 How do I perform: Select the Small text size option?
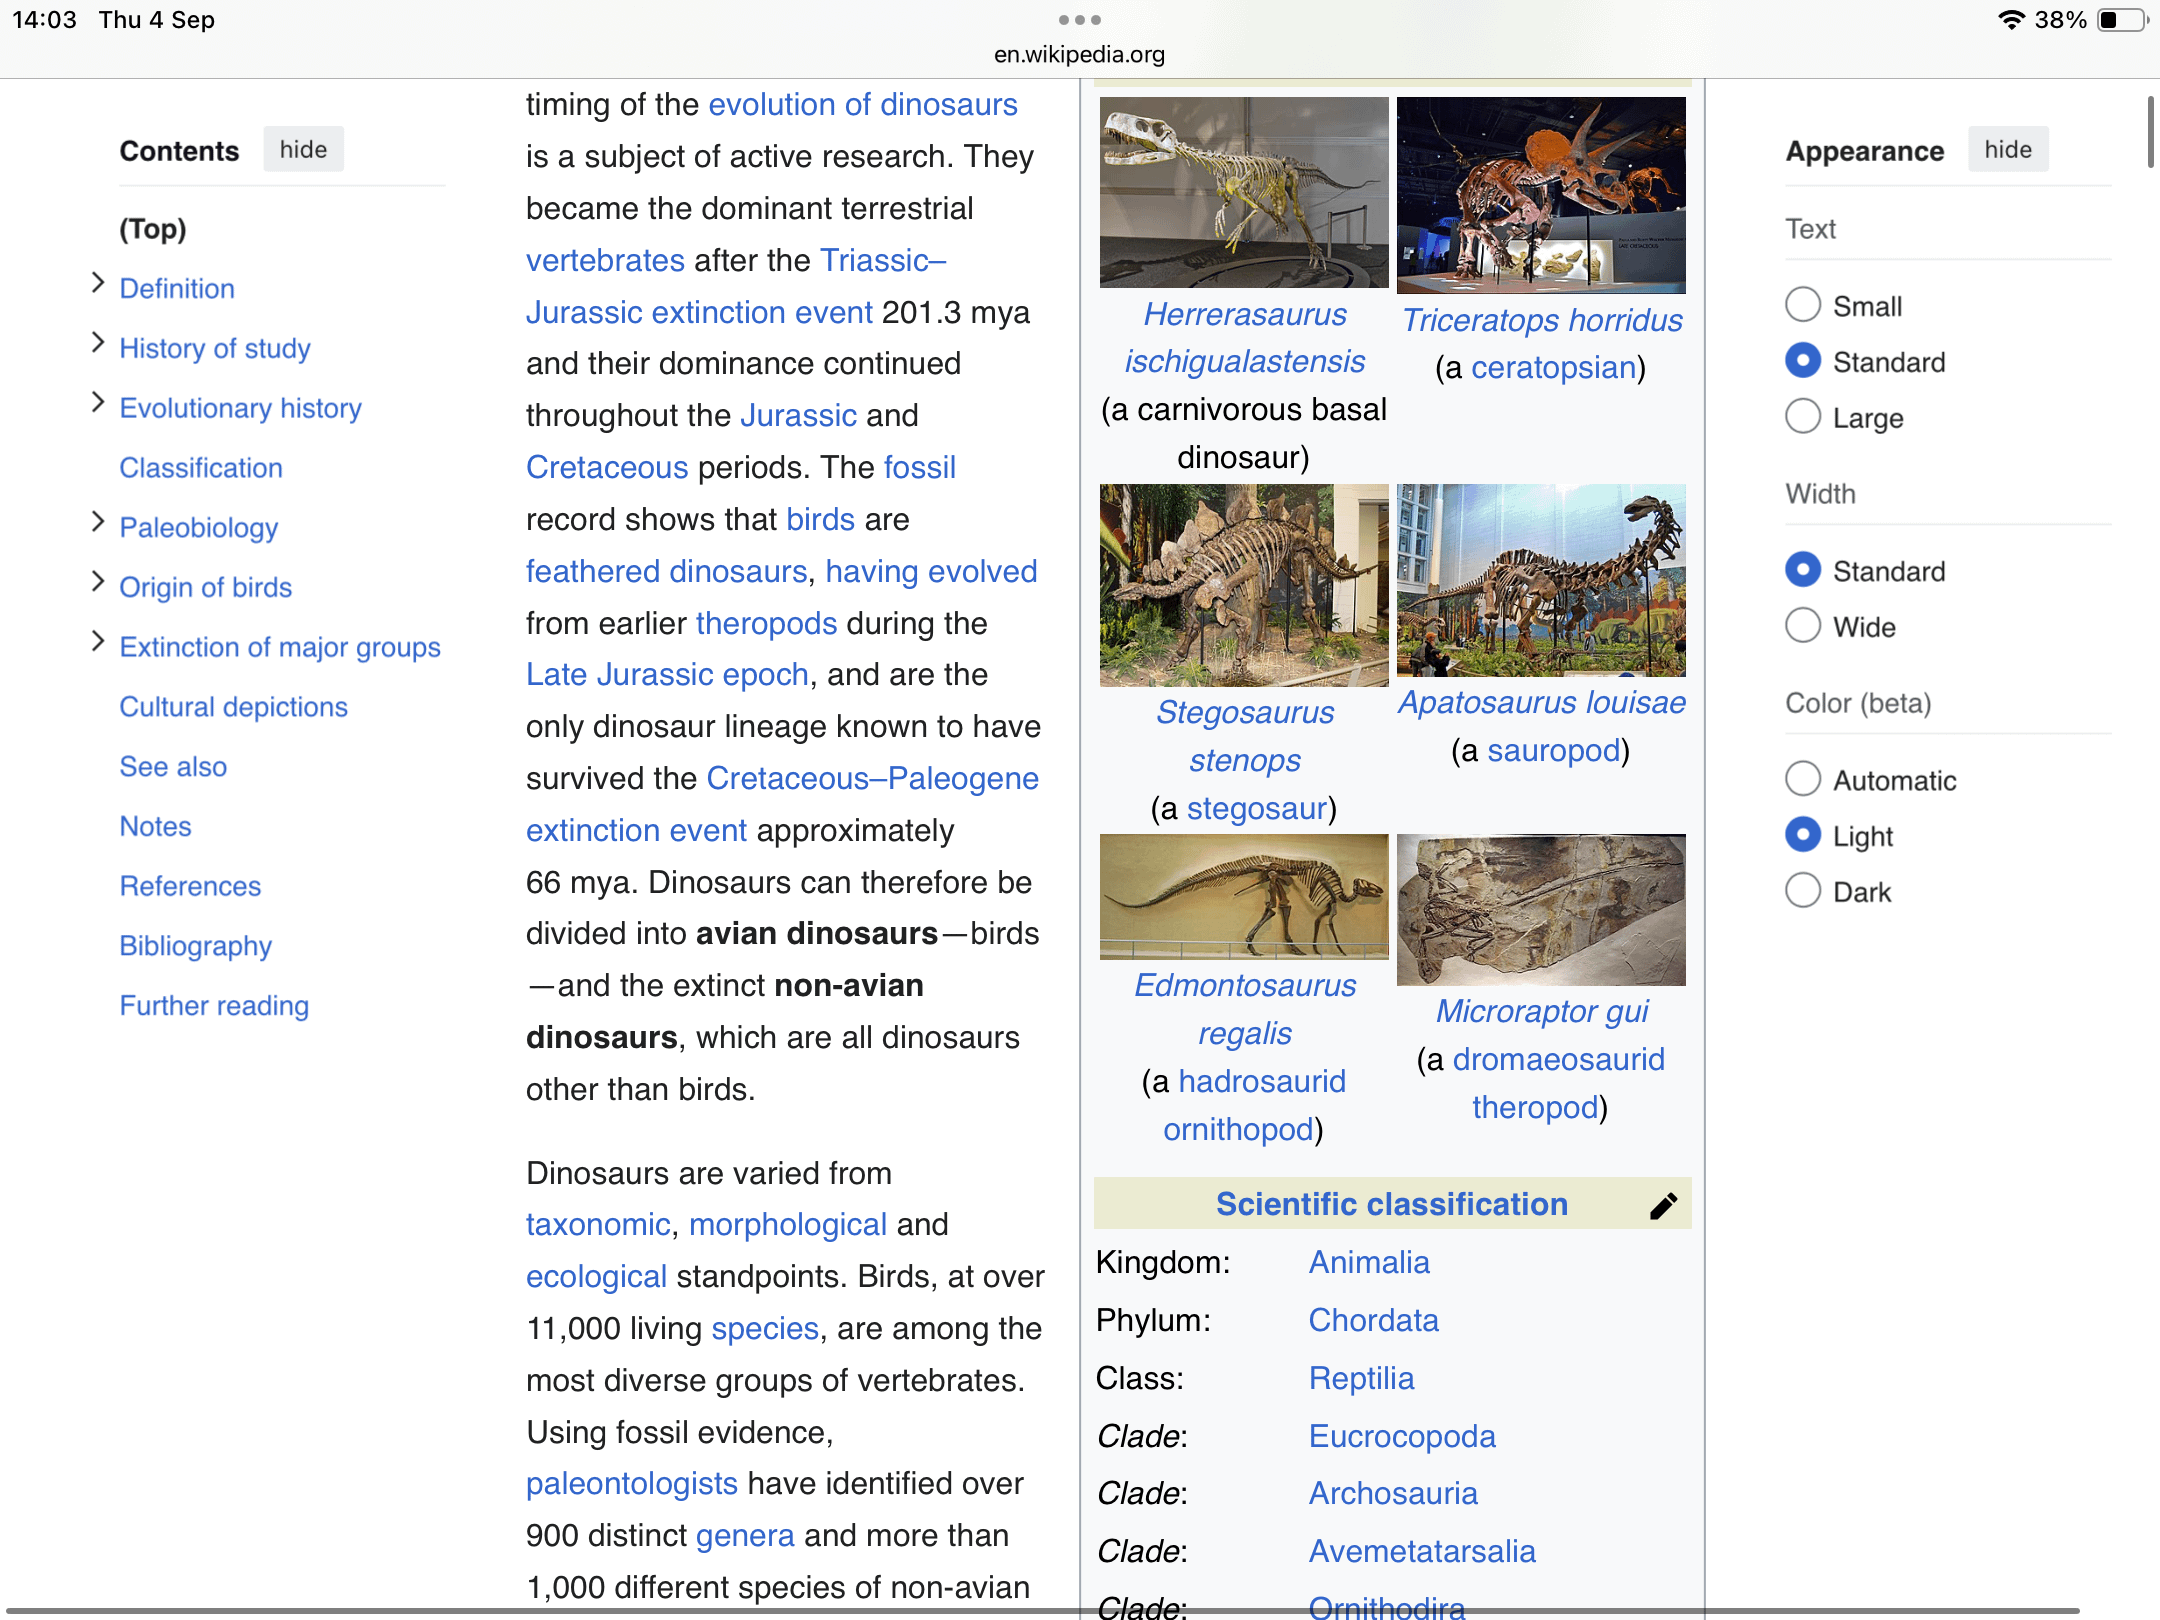[1803, 305]
